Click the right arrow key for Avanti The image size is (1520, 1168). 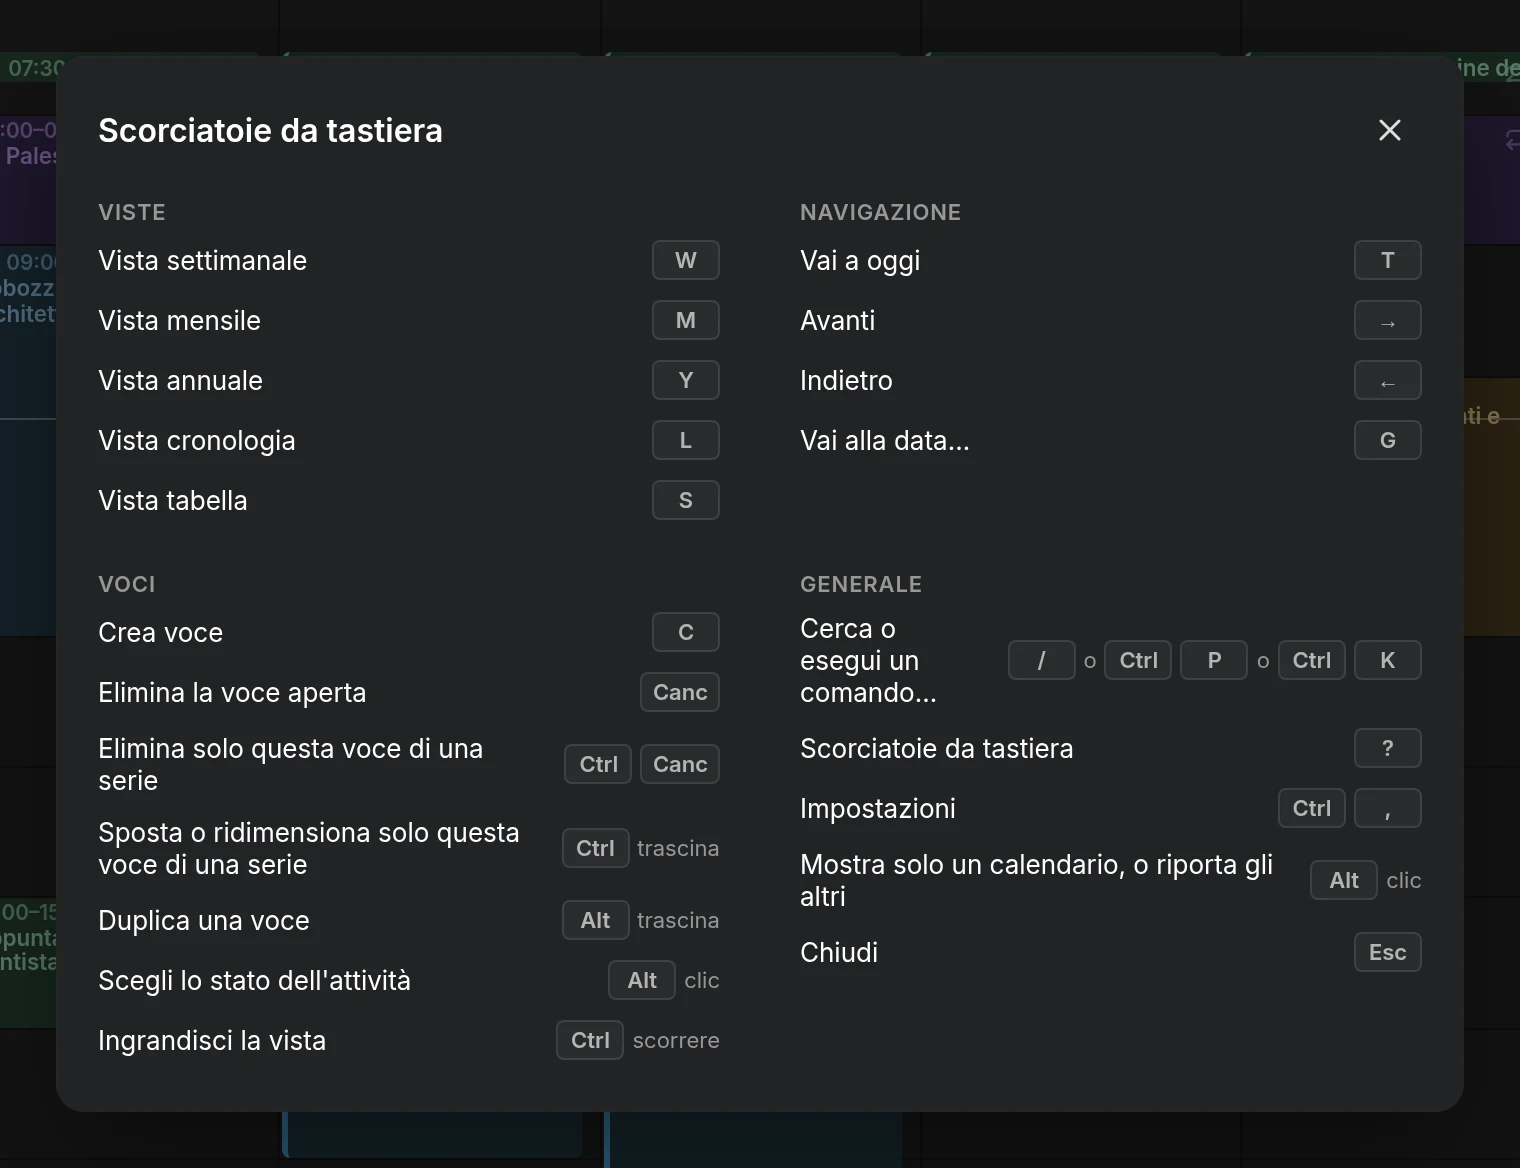coord(1388,320)
